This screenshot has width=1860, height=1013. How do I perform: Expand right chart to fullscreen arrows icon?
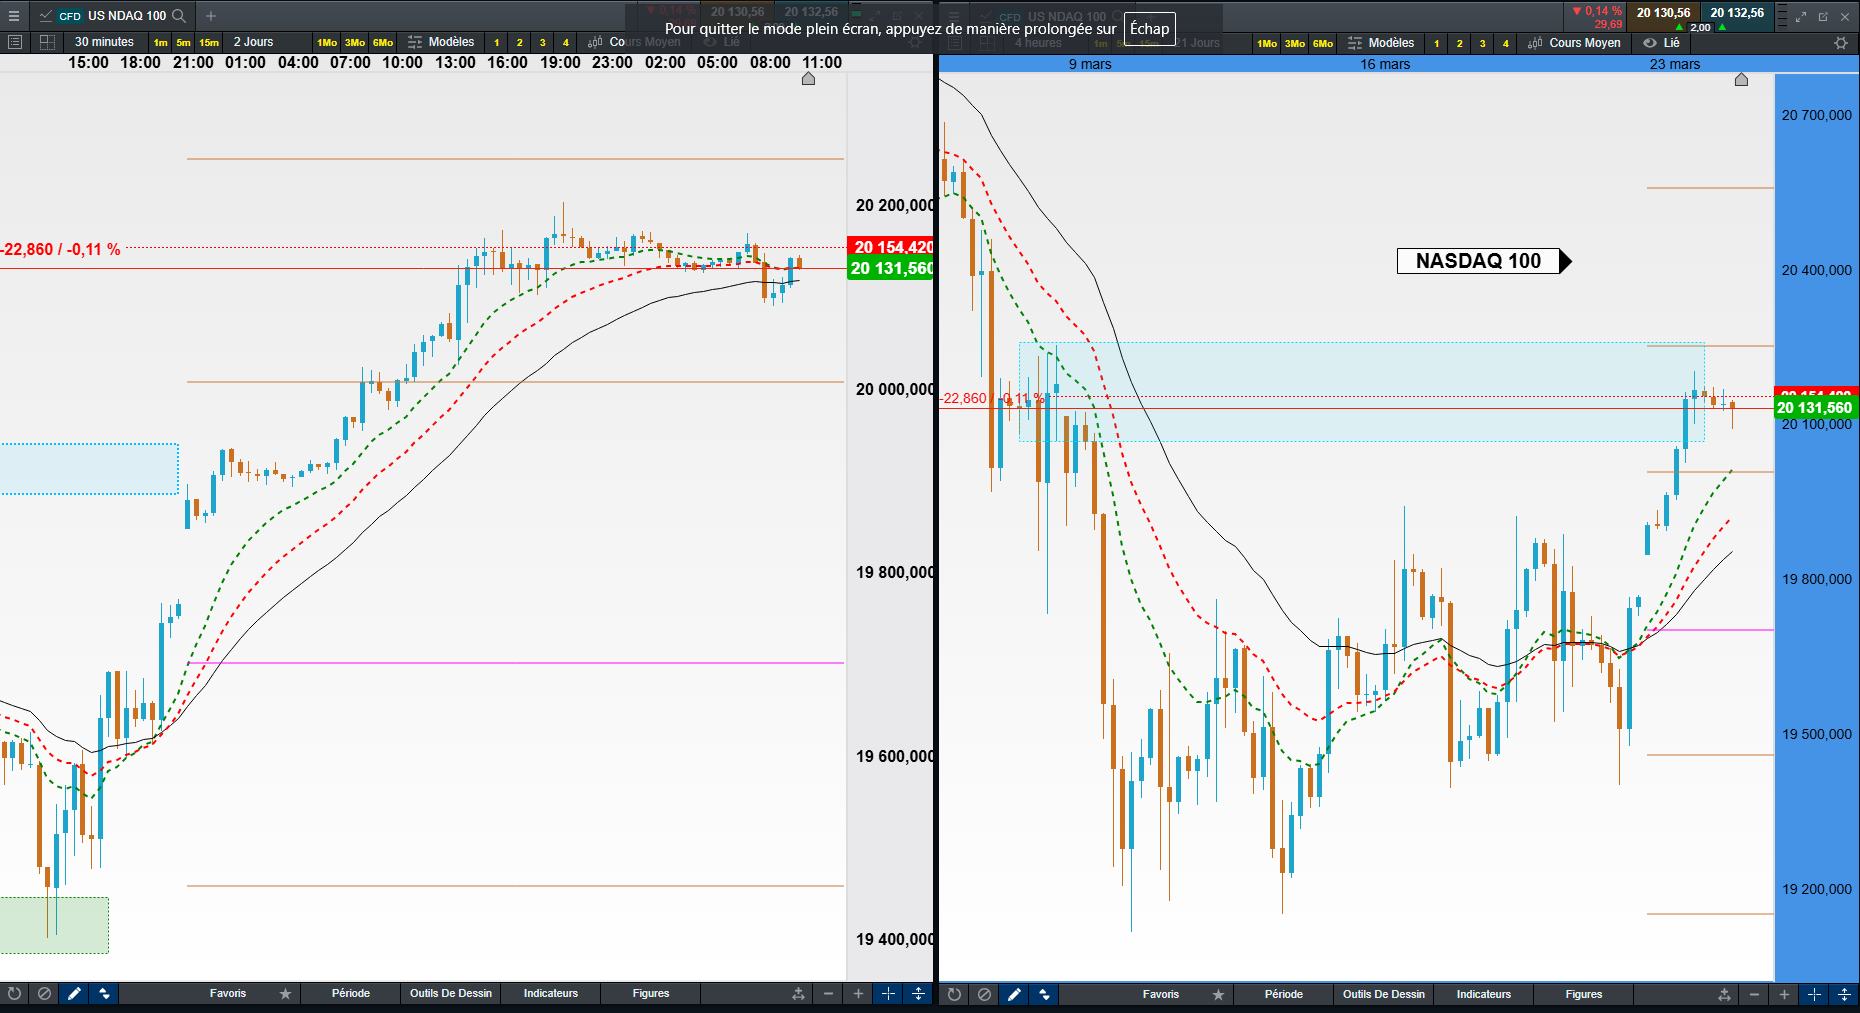1801,16
